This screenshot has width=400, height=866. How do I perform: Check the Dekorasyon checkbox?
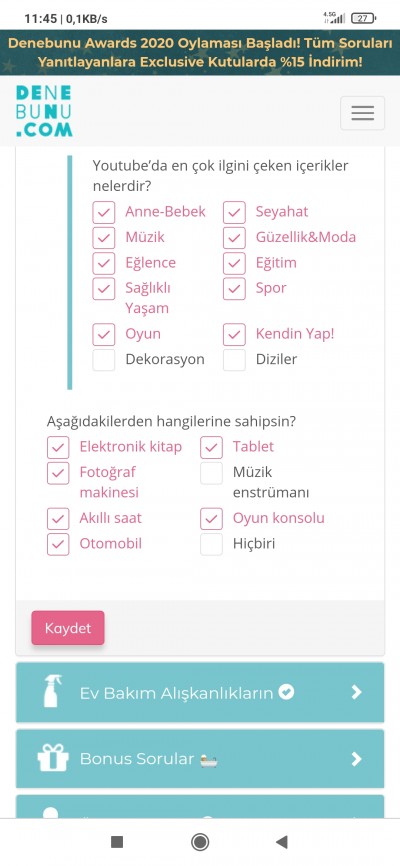point(104,360)
